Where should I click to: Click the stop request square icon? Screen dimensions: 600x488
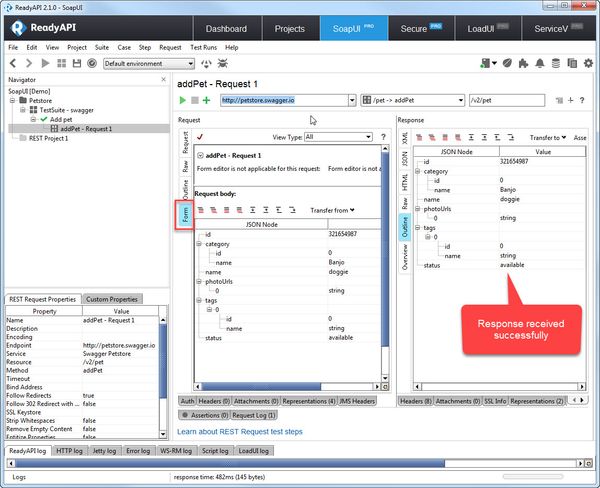click(194, 101)
